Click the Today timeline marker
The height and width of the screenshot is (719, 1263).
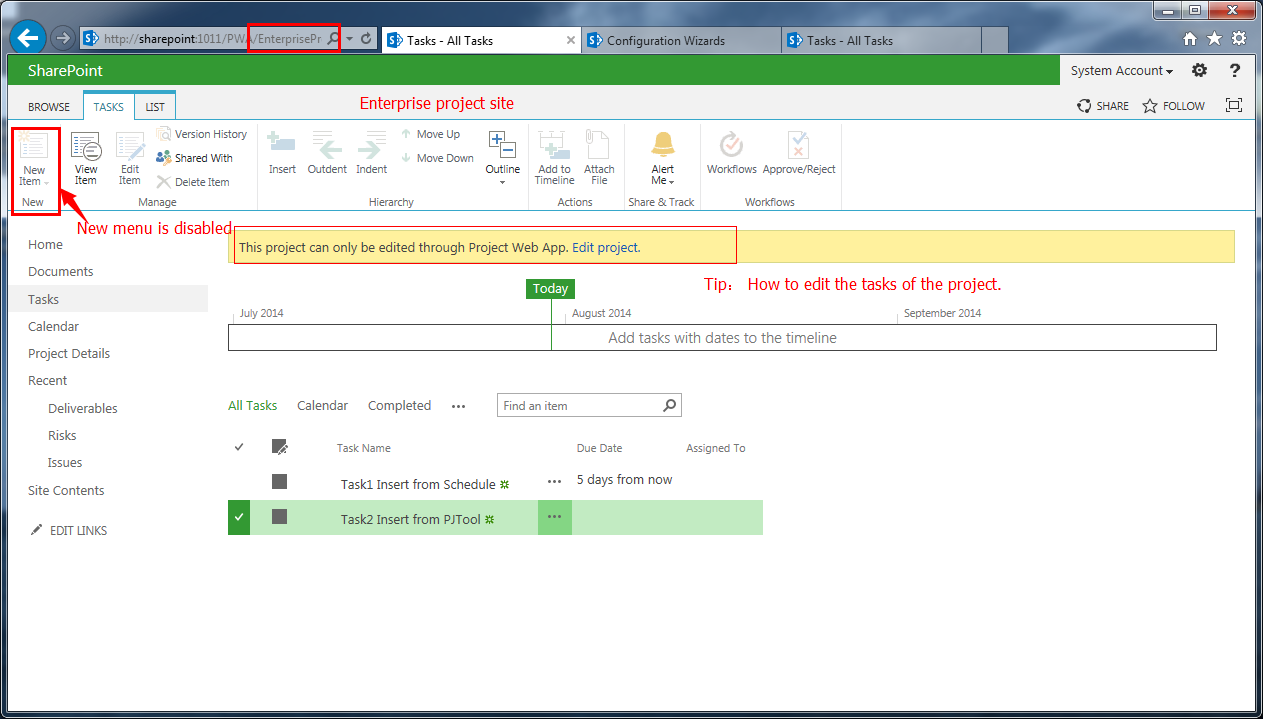click(550, 289)
